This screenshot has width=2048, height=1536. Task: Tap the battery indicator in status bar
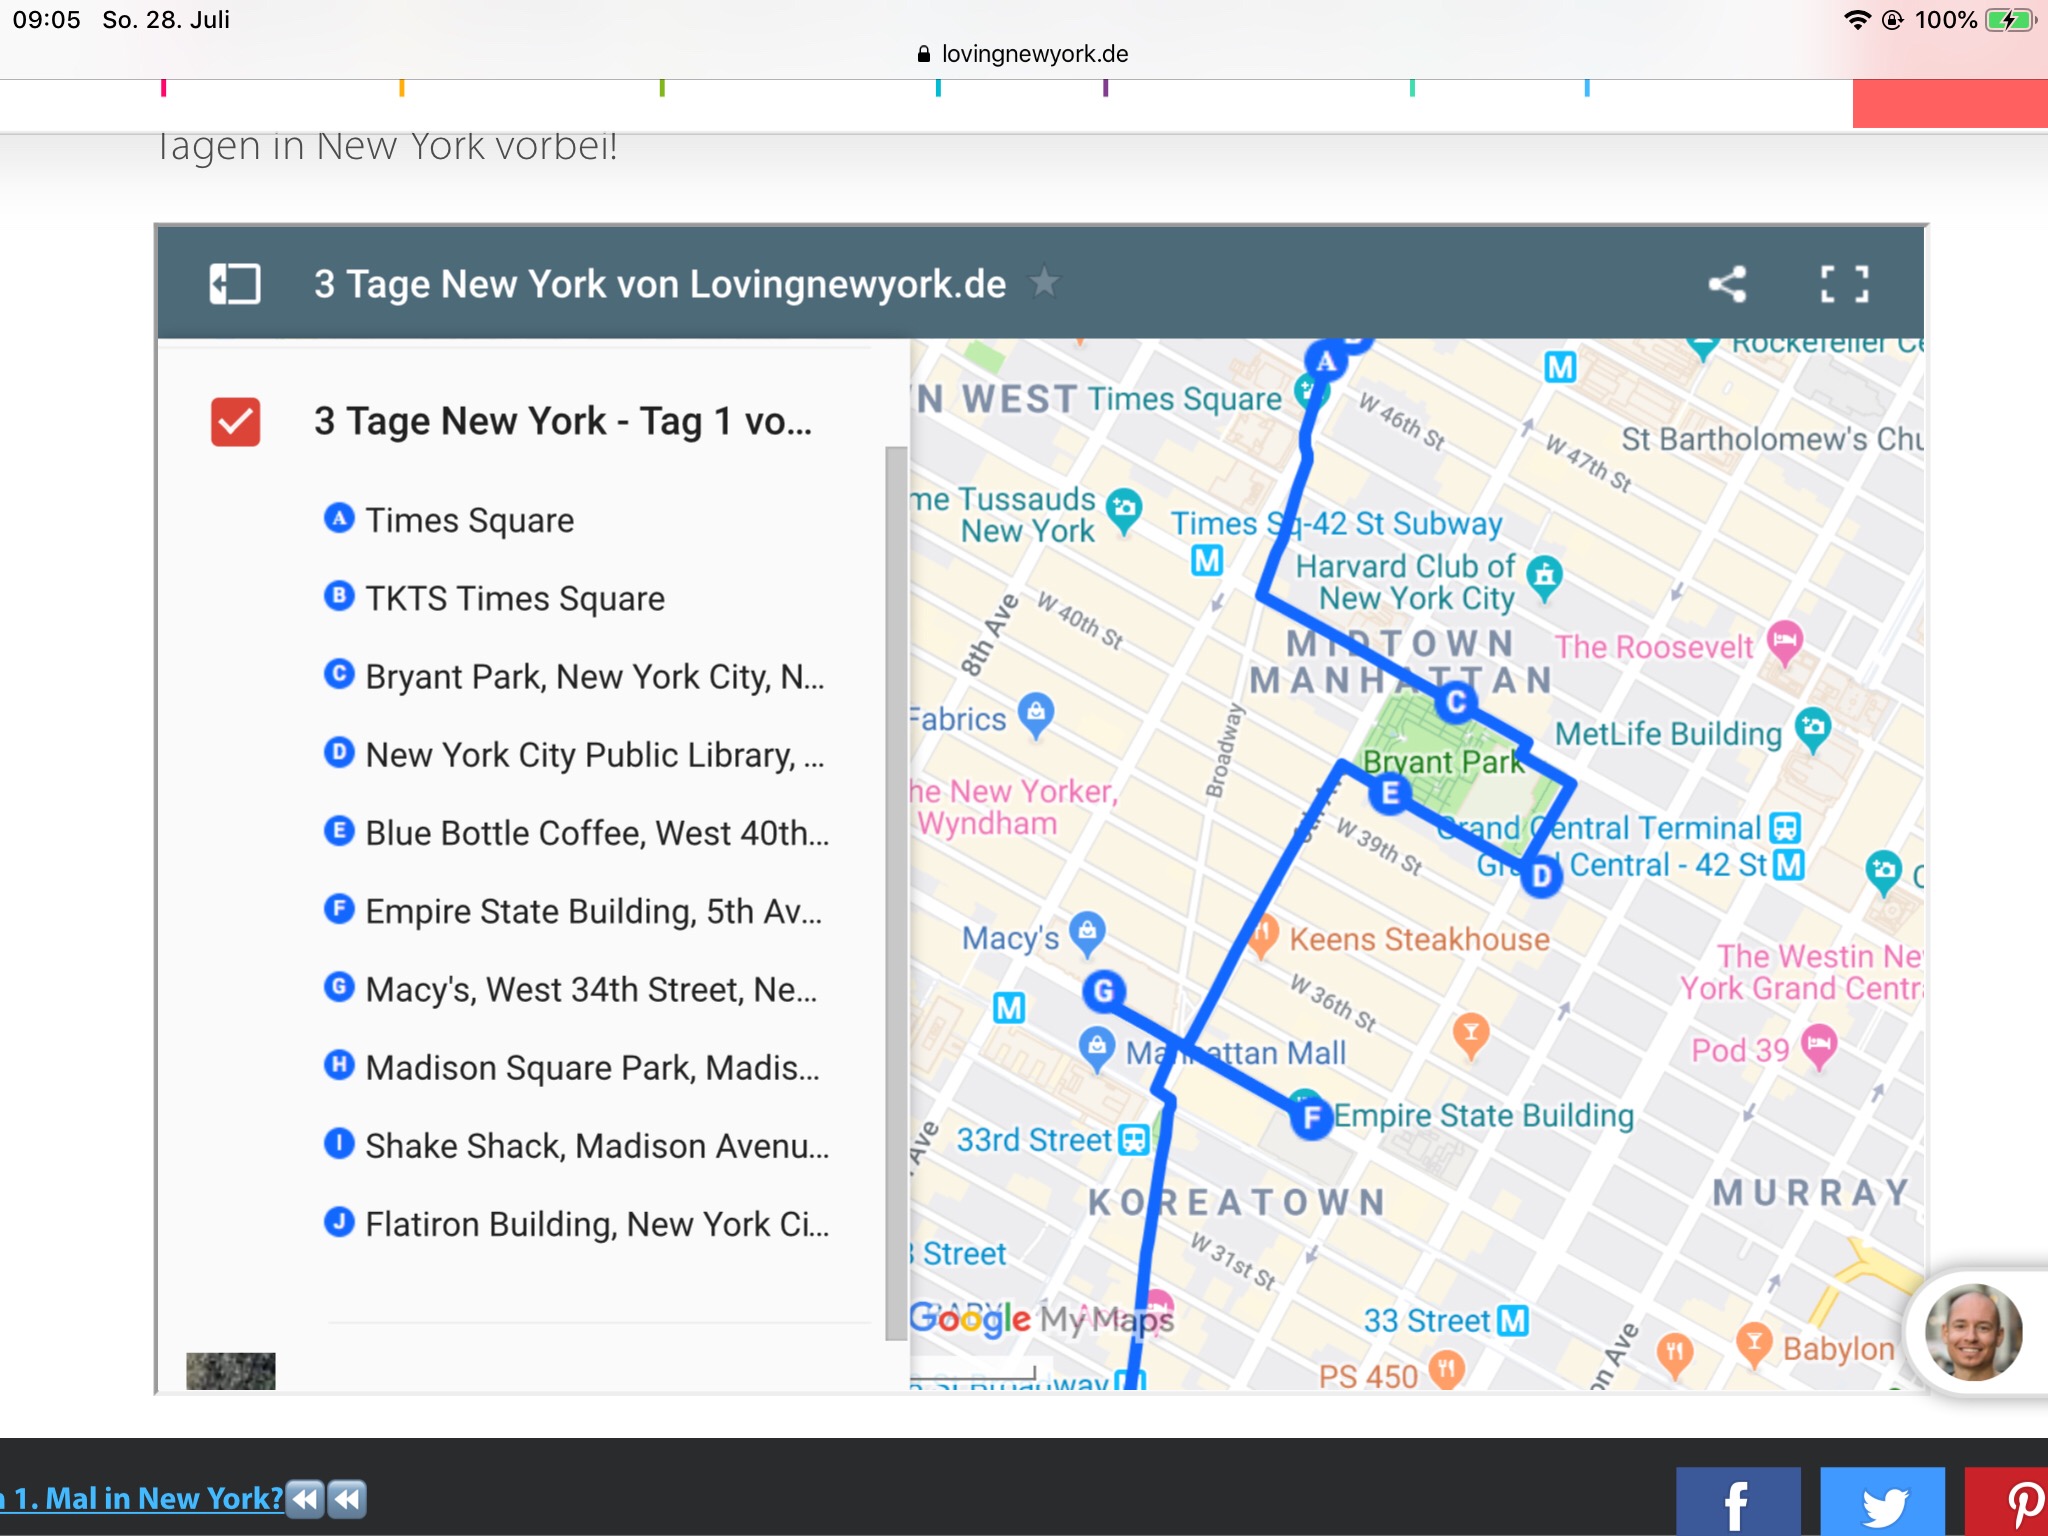coord(2011,20)
